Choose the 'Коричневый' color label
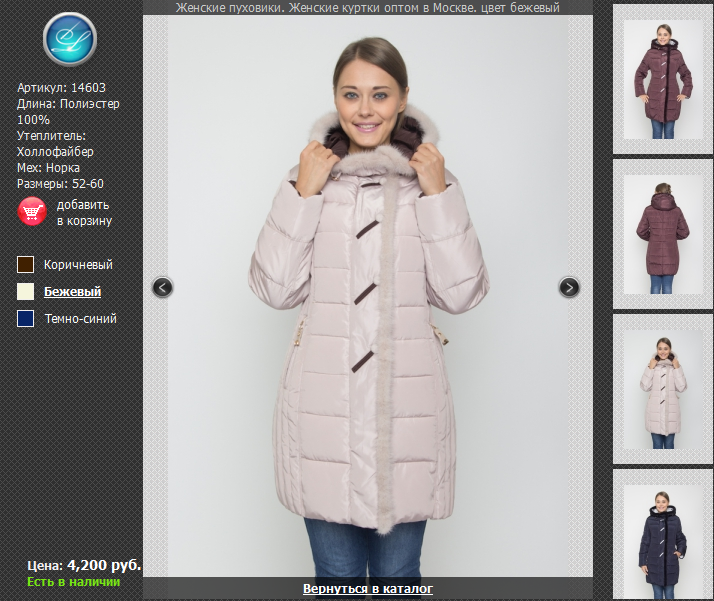714x601 pixels. click(78, 265)
